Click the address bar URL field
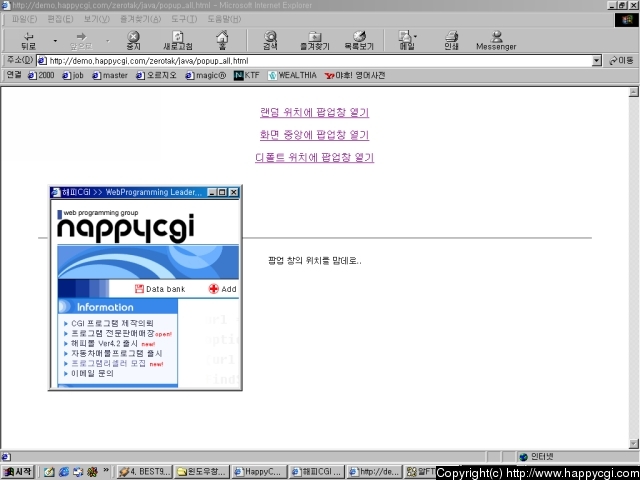Viewport: 640px width, 480px height. pos(314,61)
